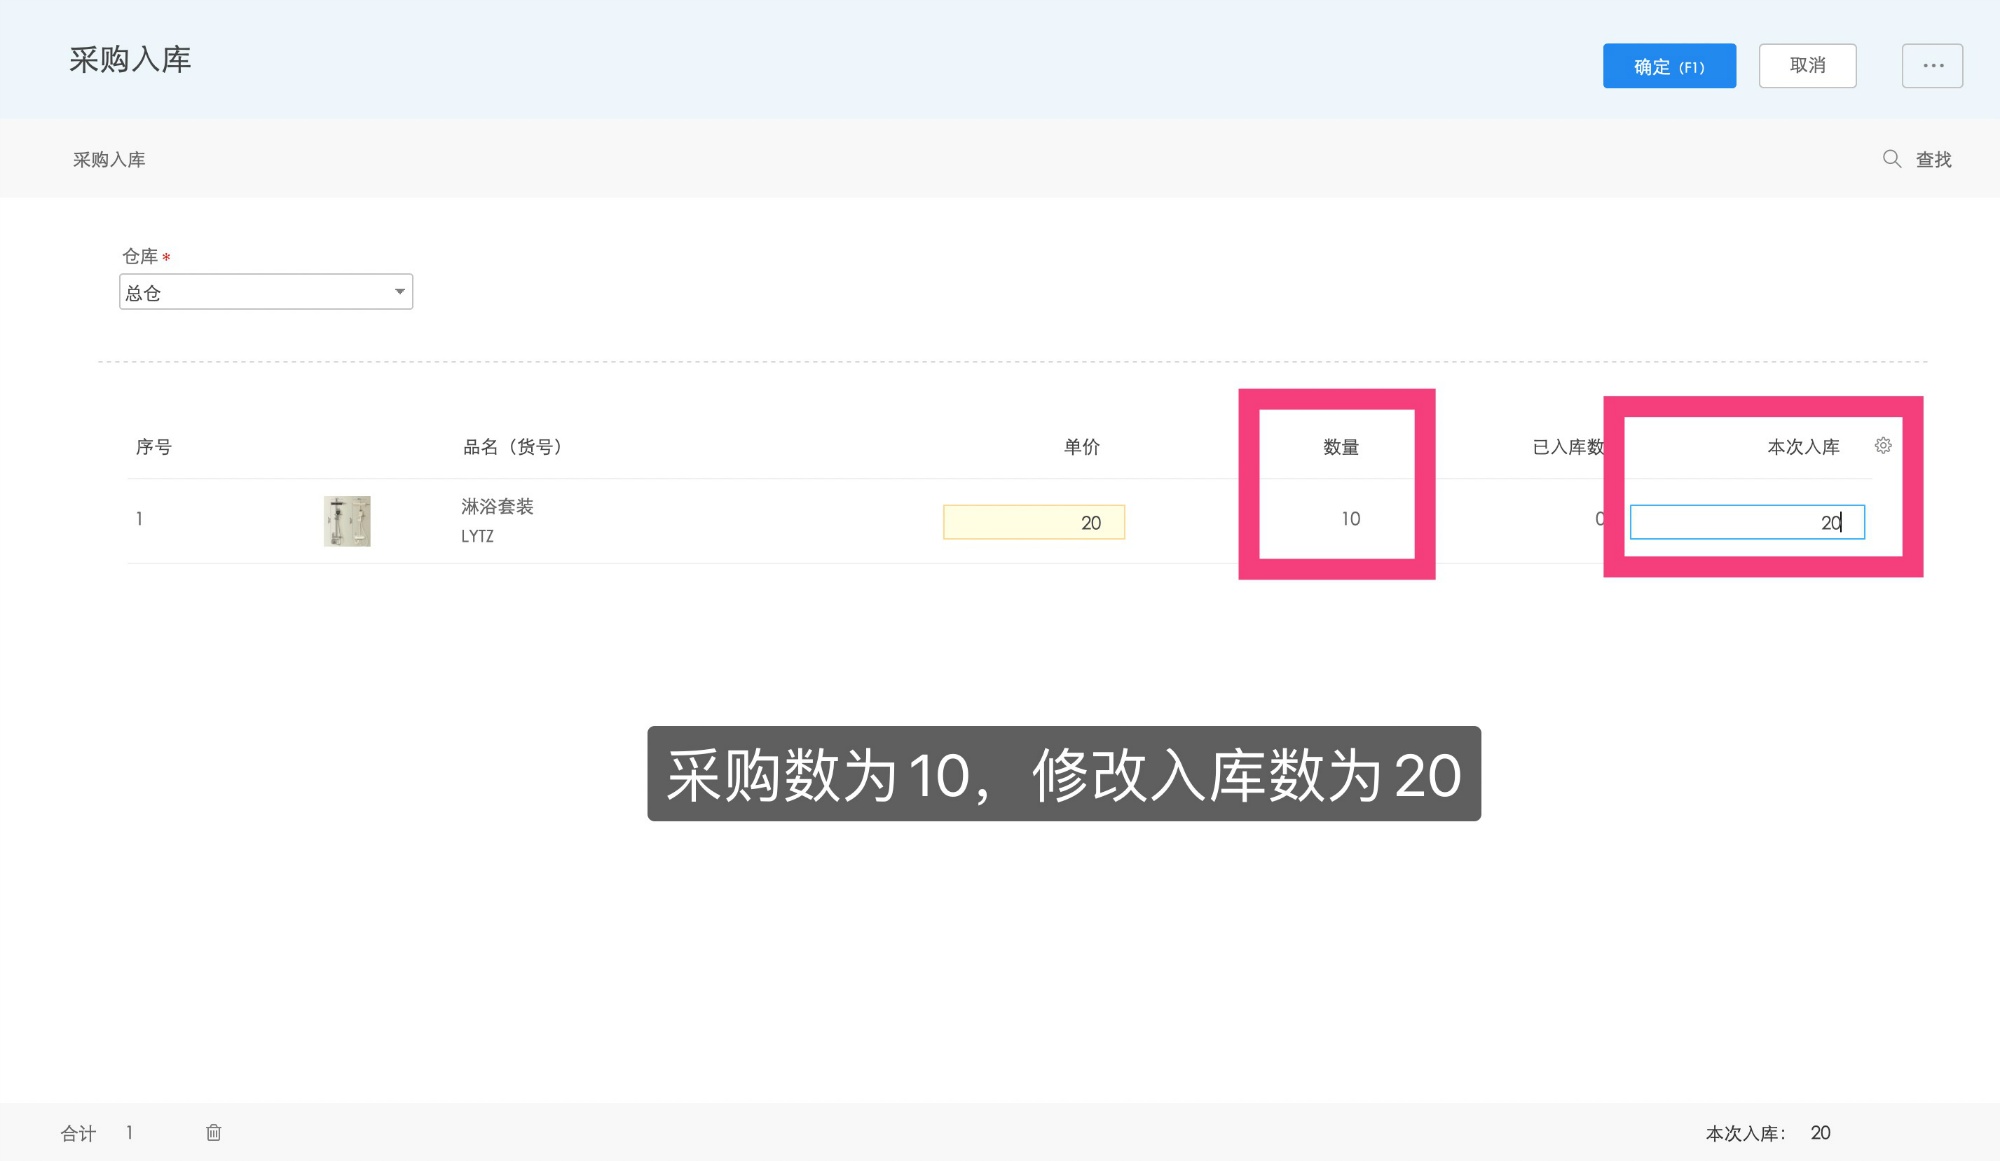Open the column settings gear icon
This screenshot has width=2000, height=1161.
[1883, 446]
